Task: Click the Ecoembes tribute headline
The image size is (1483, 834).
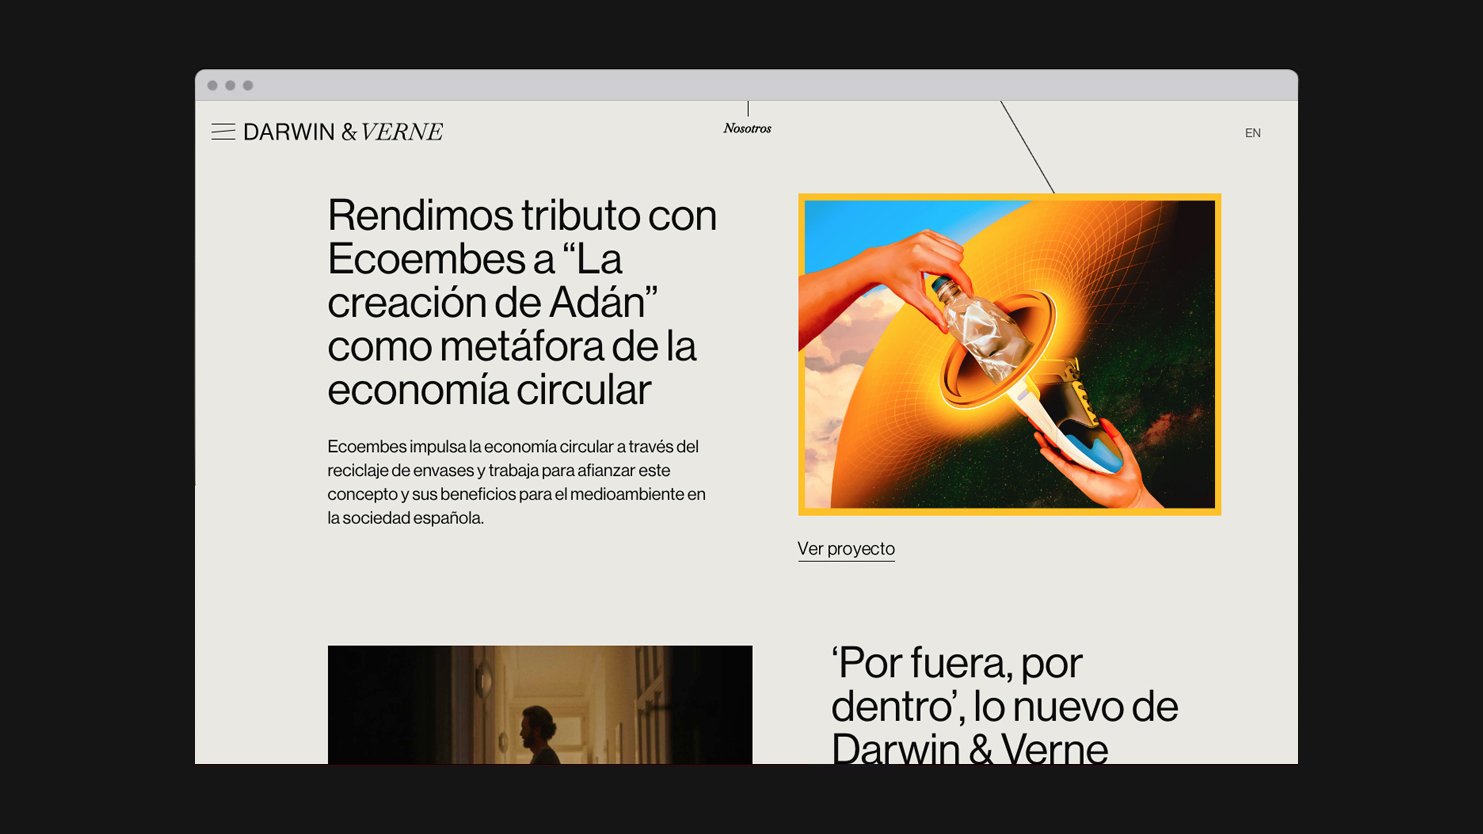Action: (522, 302)
